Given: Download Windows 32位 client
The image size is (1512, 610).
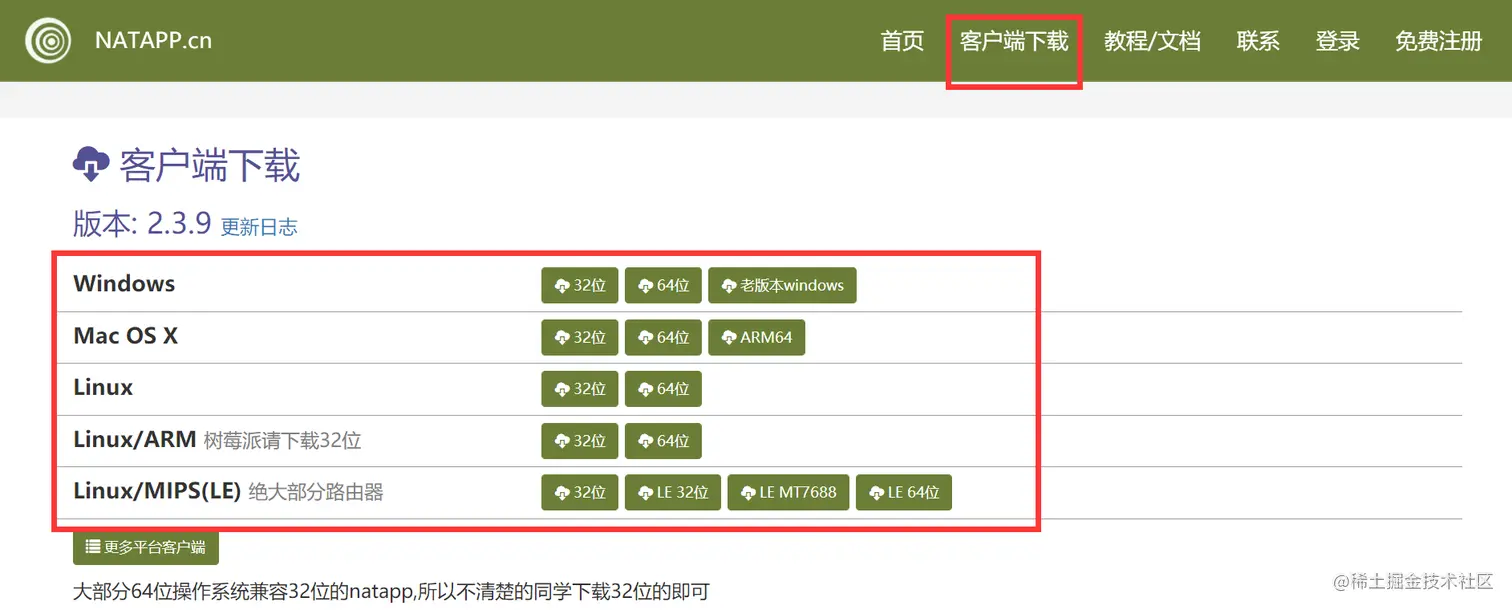Looking at the screenshot, I should point(580,285).
